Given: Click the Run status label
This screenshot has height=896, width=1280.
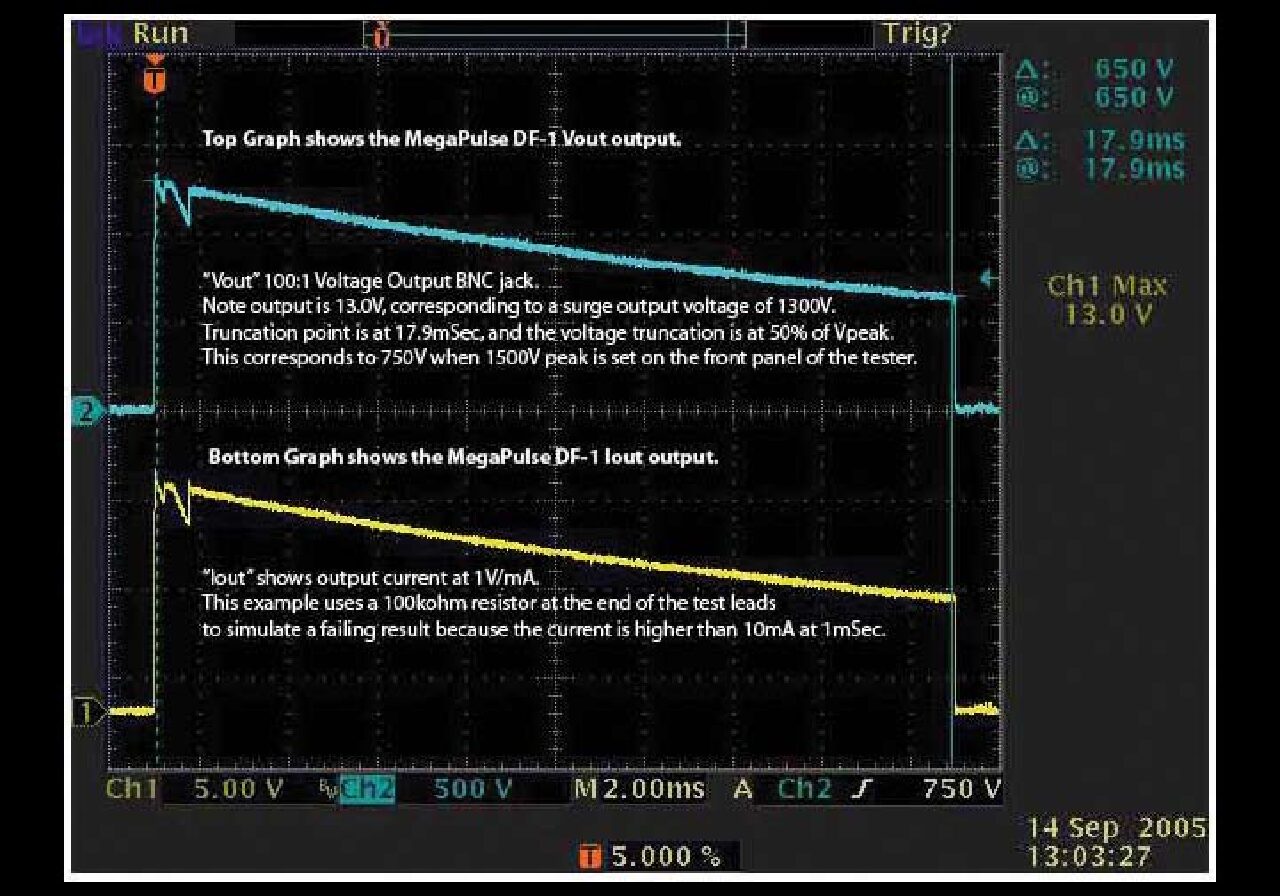Looking at the screenshot, I should click(x=160, y=33).
